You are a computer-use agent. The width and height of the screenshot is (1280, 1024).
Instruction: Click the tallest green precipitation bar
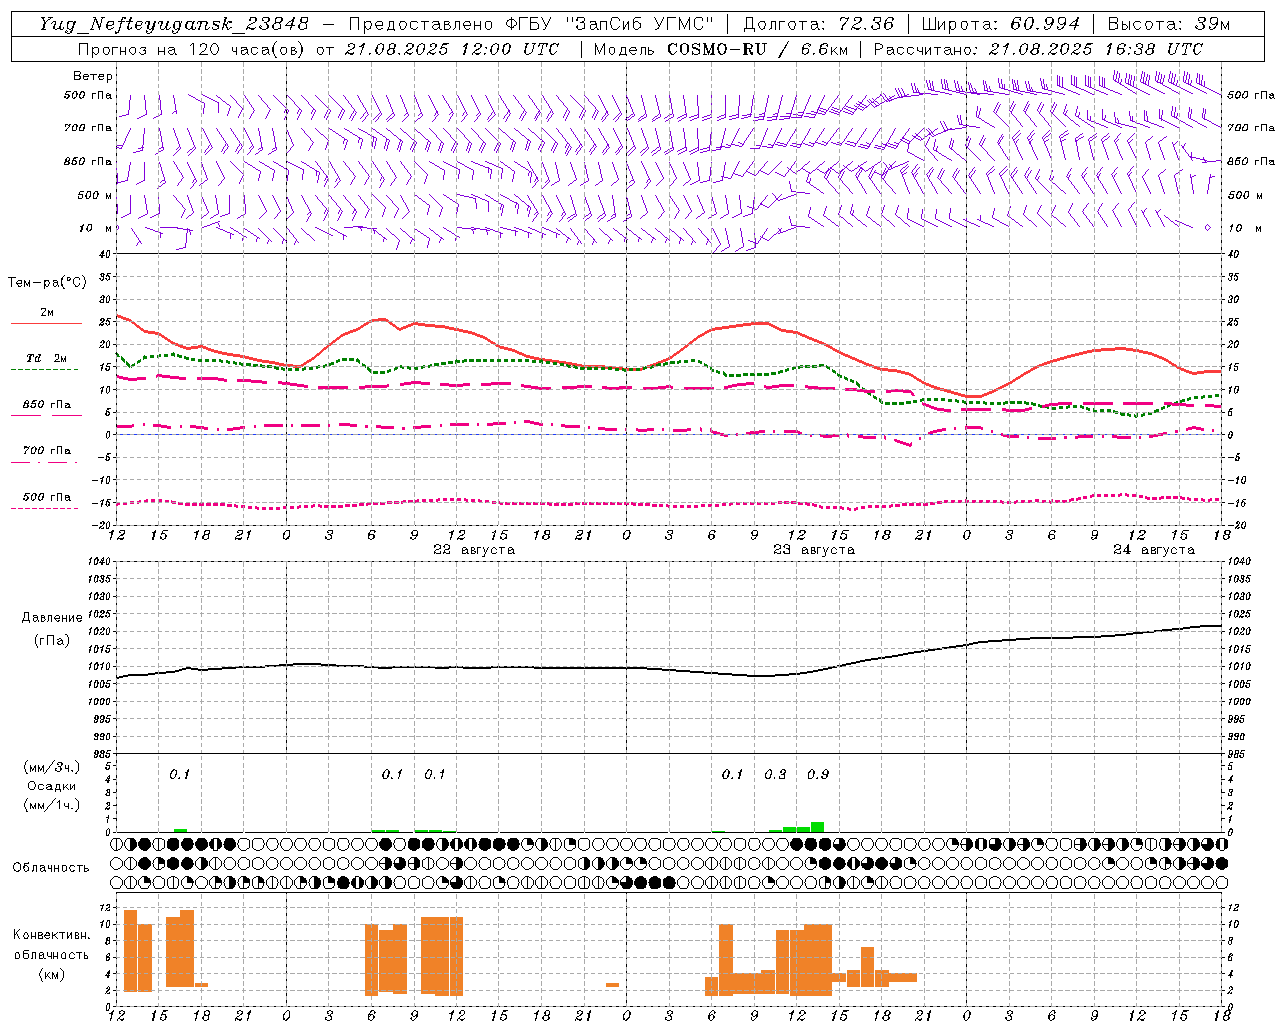pyautogui.click(x=817, y=826)
